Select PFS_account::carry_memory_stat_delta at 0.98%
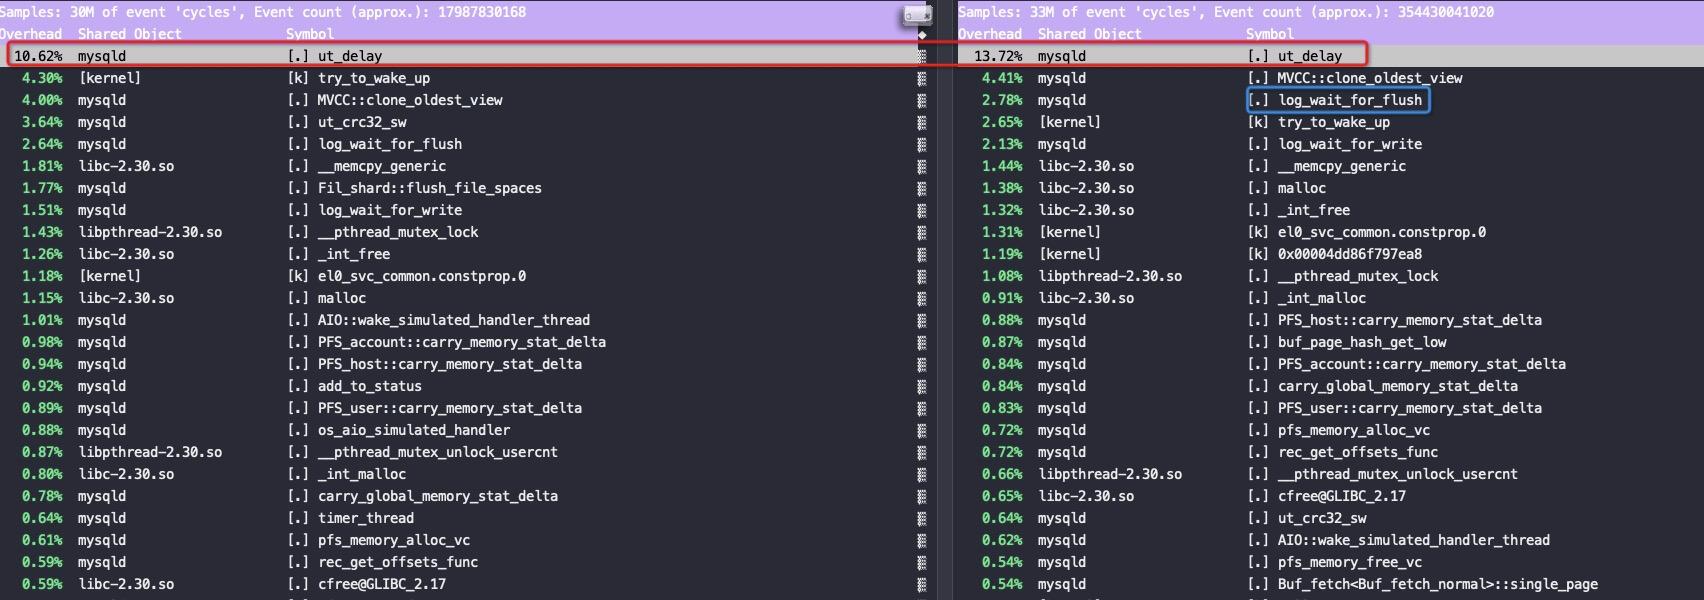 pos(462,342)
